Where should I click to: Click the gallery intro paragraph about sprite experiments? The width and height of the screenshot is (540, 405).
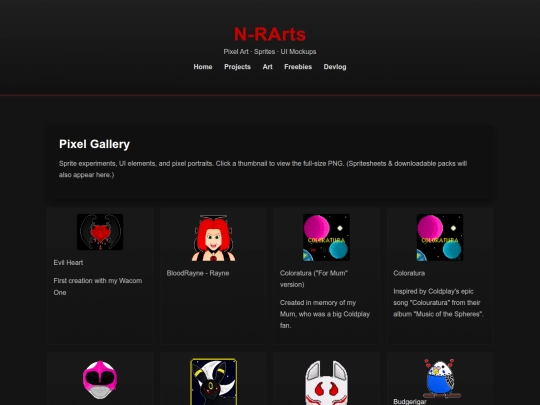point(263,169)
